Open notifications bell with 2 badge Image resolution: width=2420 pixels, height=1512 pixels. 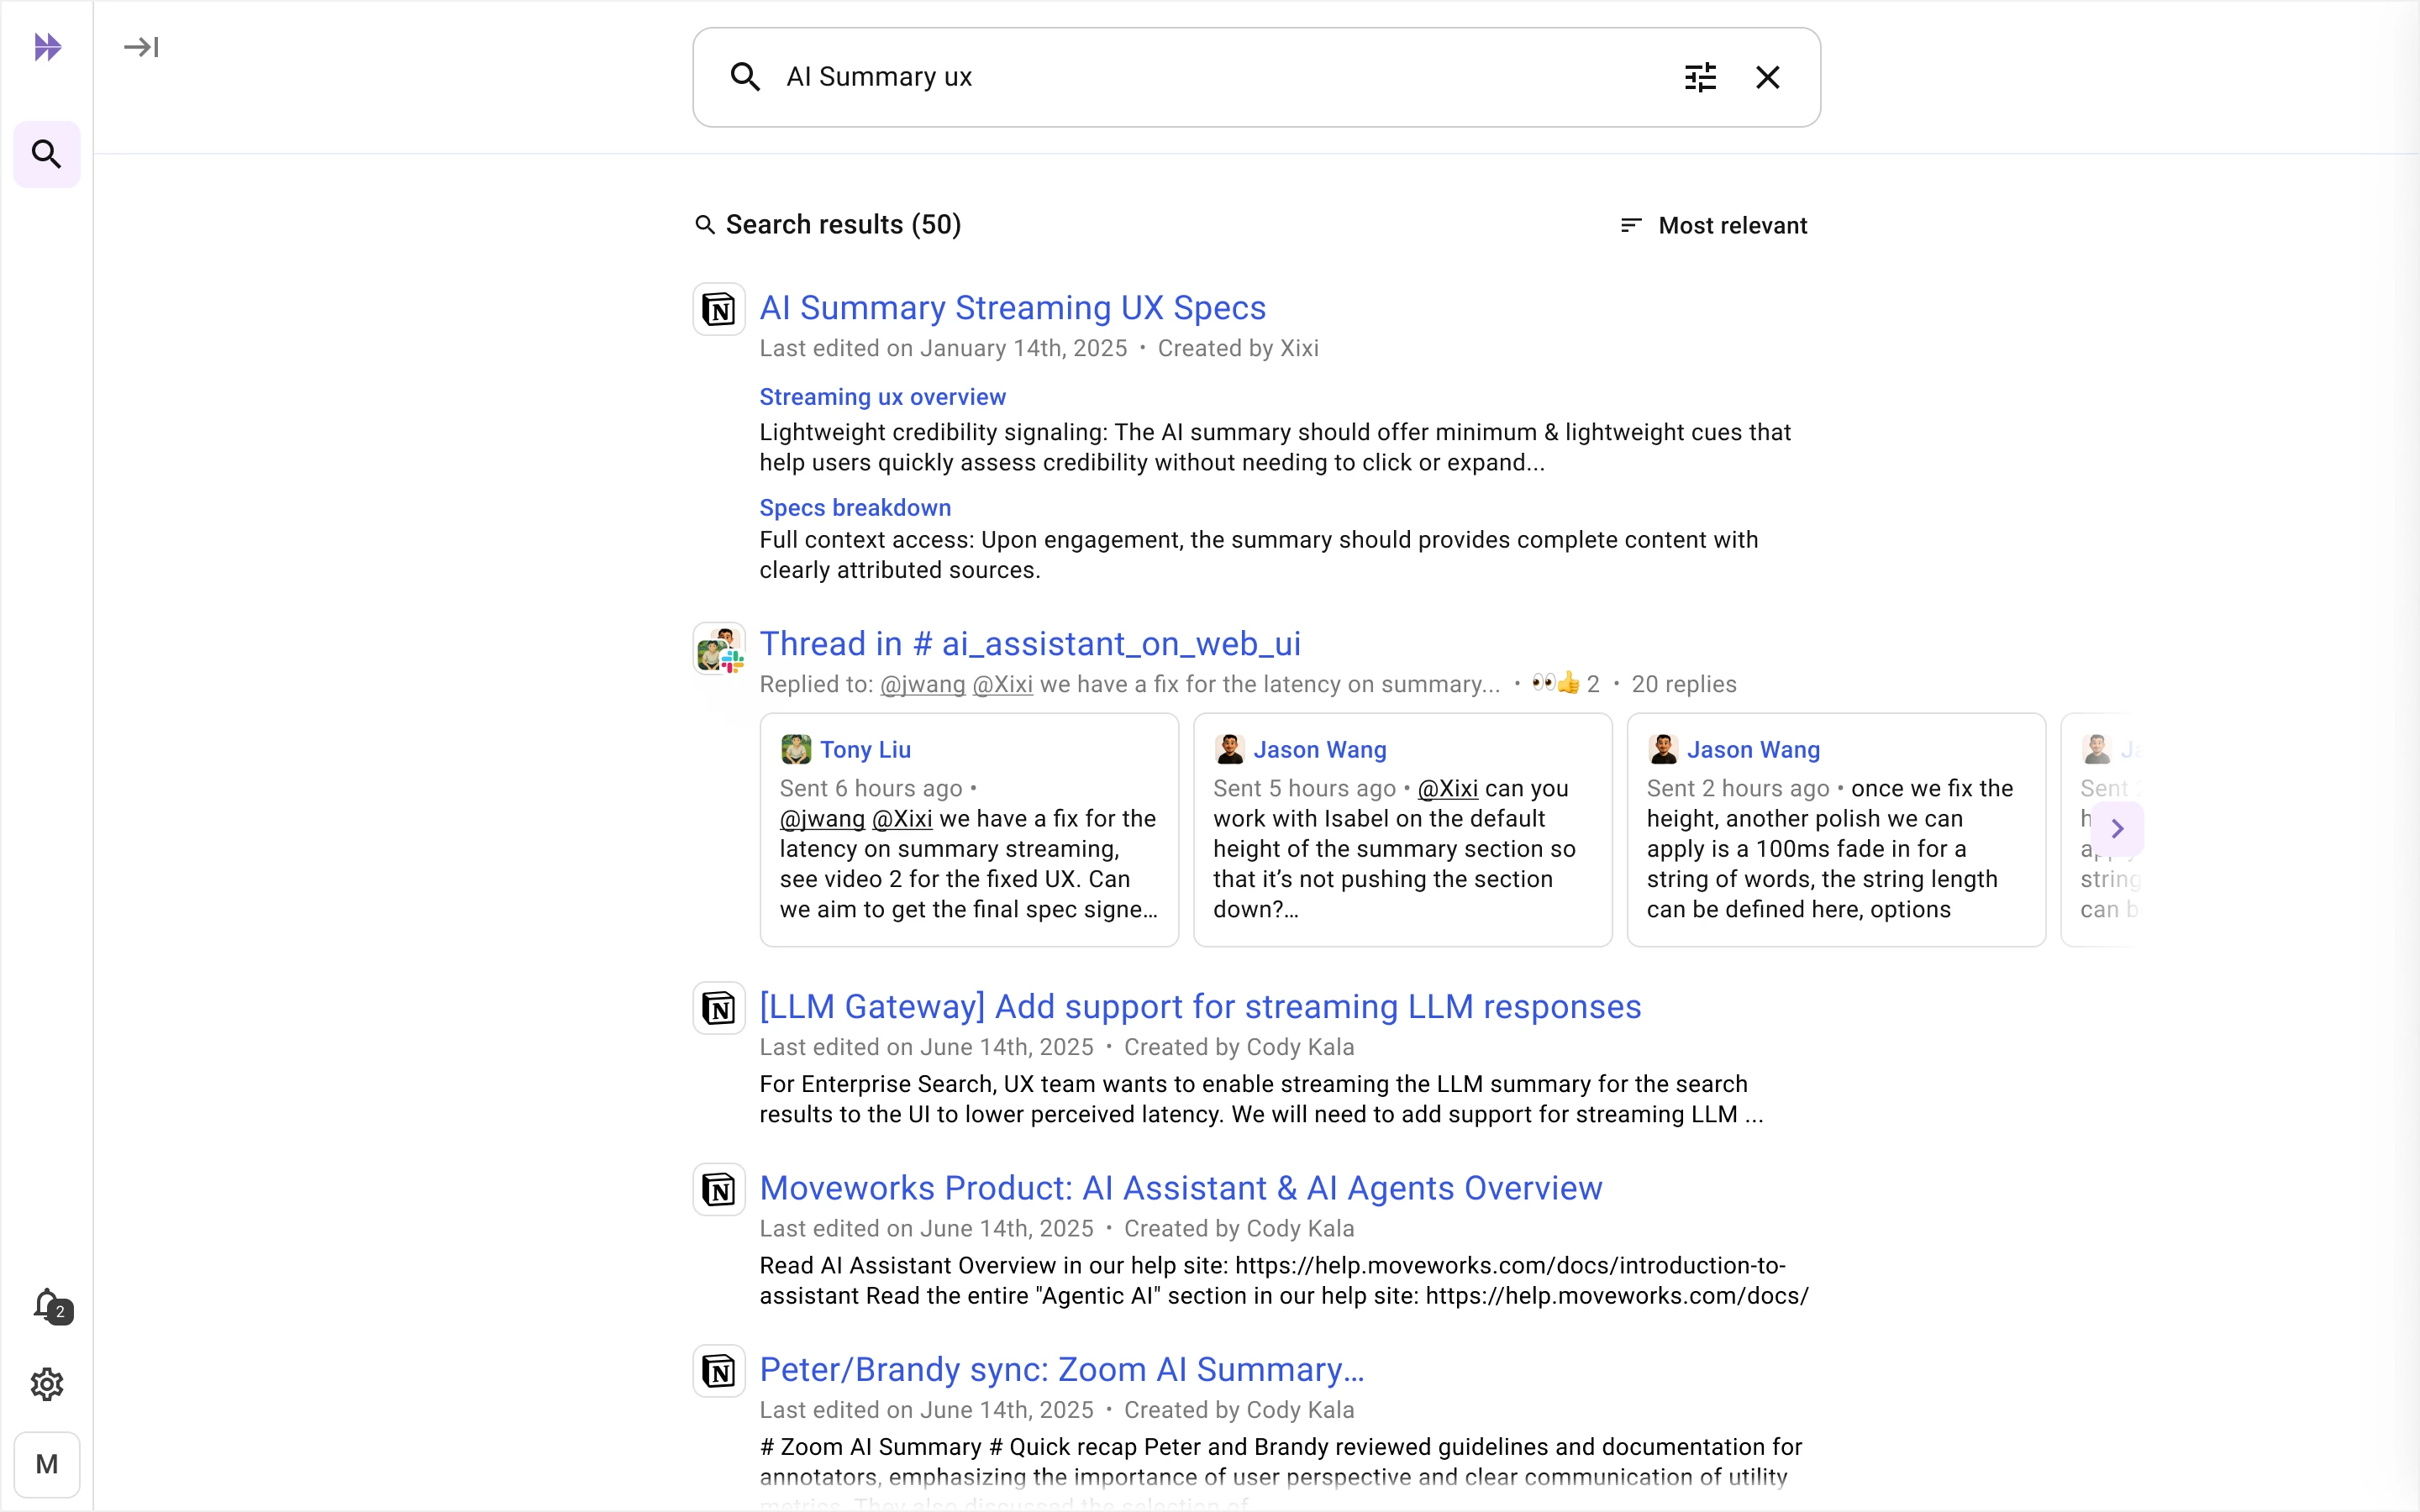pyautogui.click(x=49, y=1305)
